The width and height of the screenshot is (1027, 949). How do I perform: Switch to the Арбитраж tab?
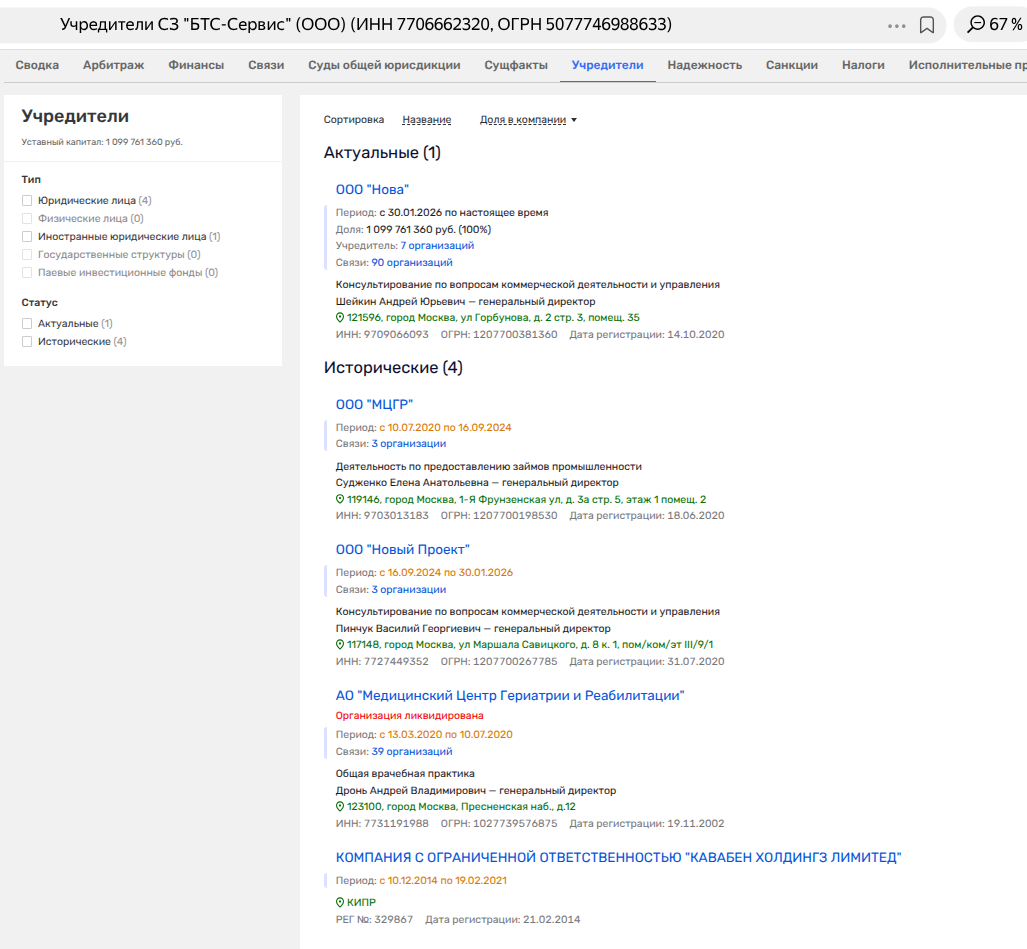pyautogui.click(x=113, y=65)
